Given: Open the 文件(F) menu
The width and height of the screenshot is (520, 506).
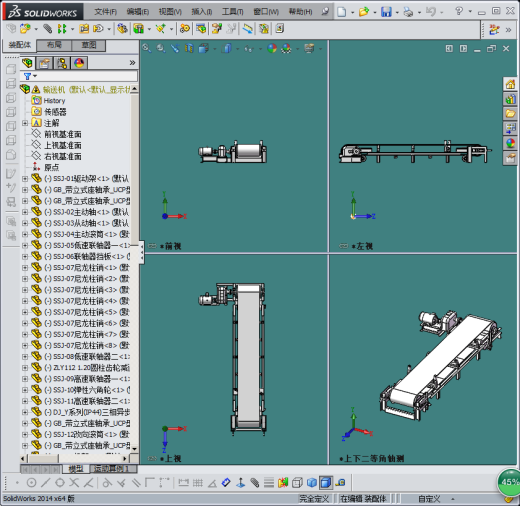Looking at the screenshot, I should (x=106, y=12).
